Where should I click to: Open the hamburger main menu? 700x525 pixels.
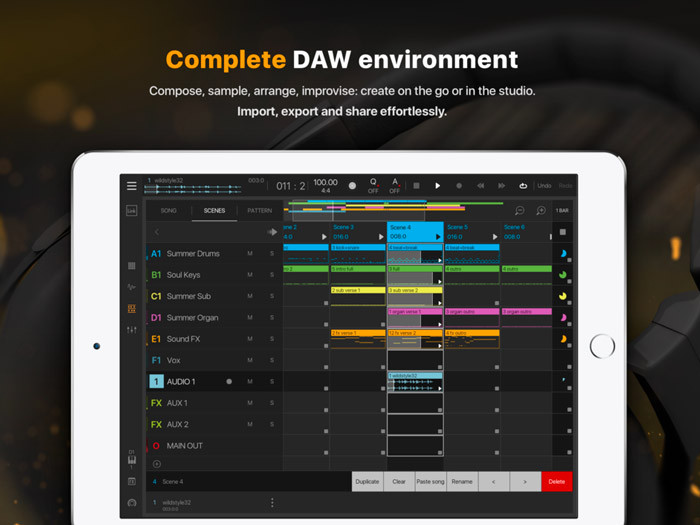click(132, 186)
